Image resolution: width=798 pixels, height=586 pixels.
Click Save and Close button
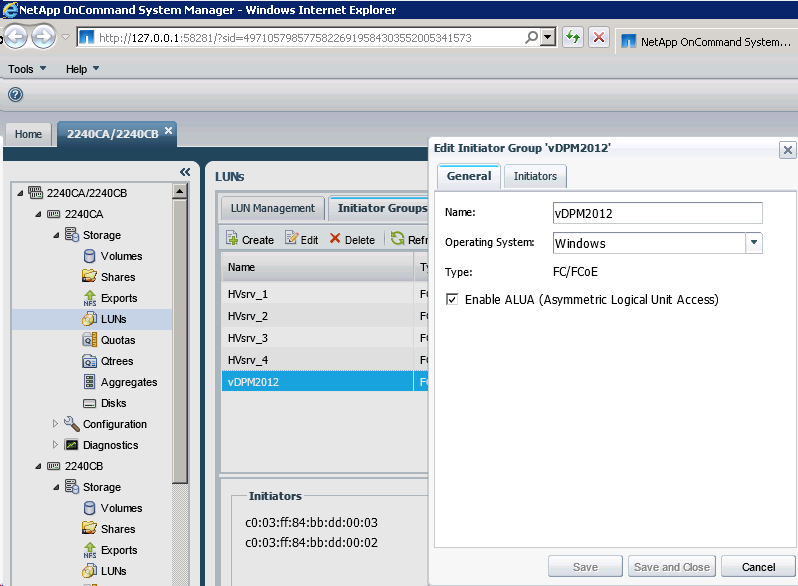click(672, 567)
